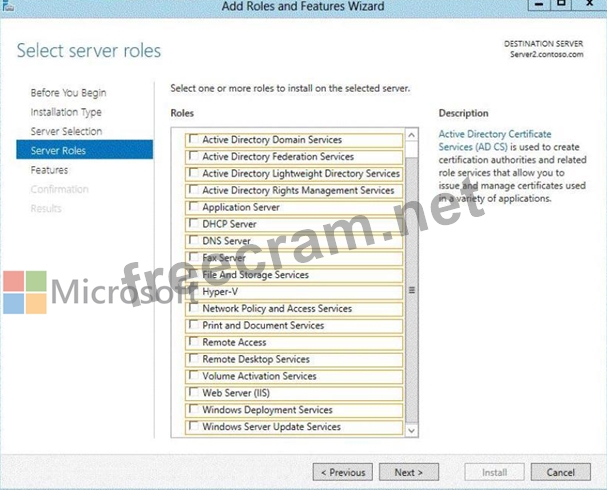Check Windows Server Update Services role
This screenshot has height=490, width=607.
[194, 426]
